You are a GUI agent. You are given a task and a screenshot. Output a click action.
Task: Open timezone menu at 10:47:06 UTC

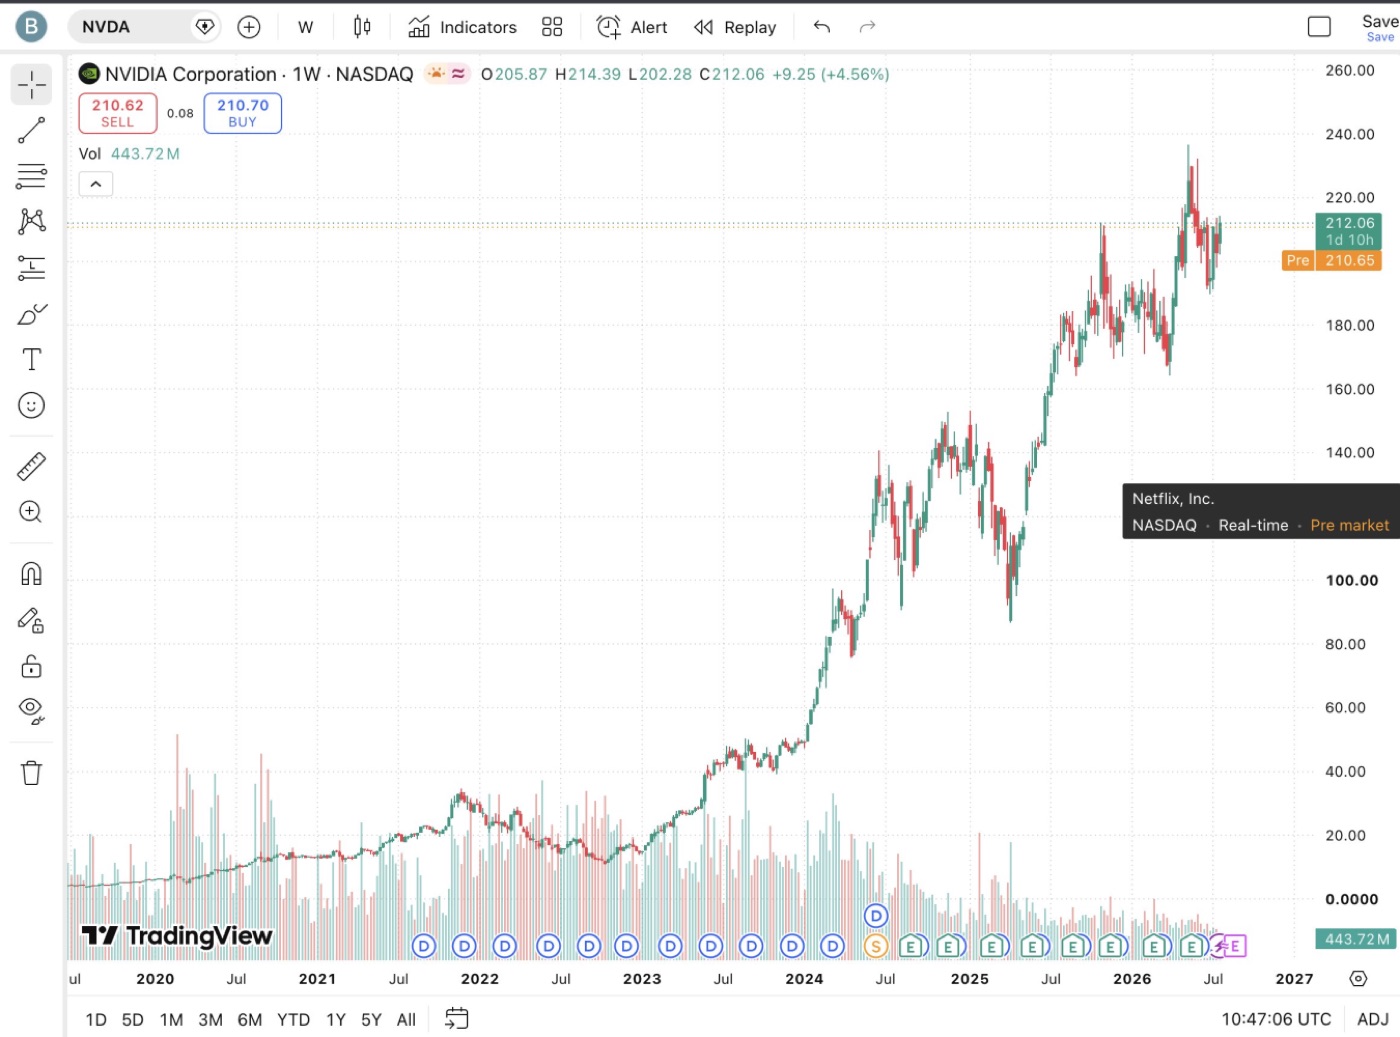(1276, 1020)
